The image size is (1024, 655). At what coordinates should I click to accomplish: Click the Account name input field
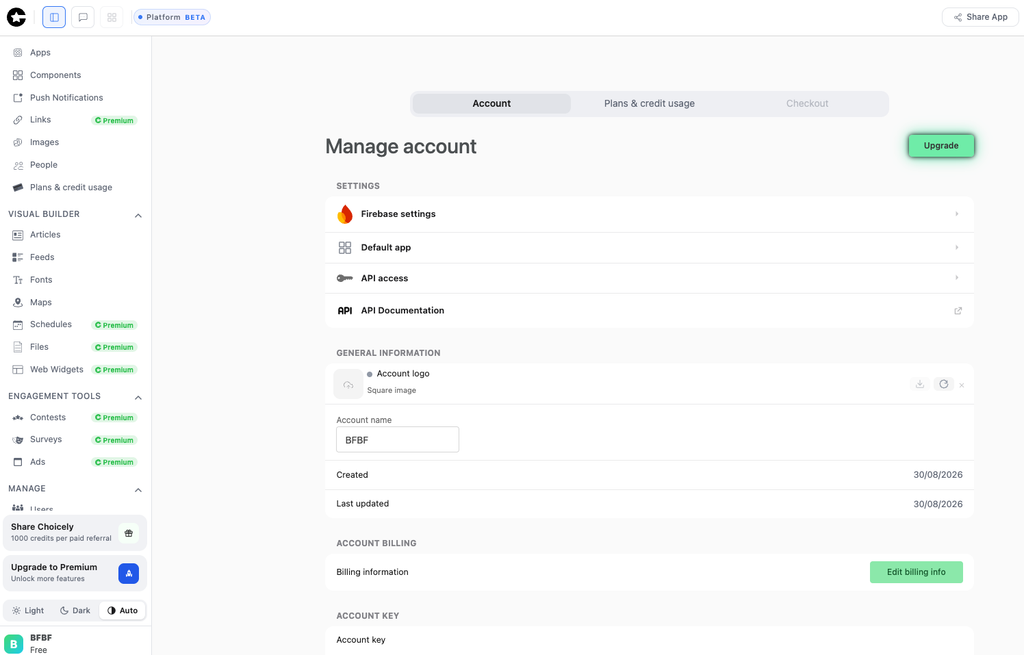pos(398,439)
